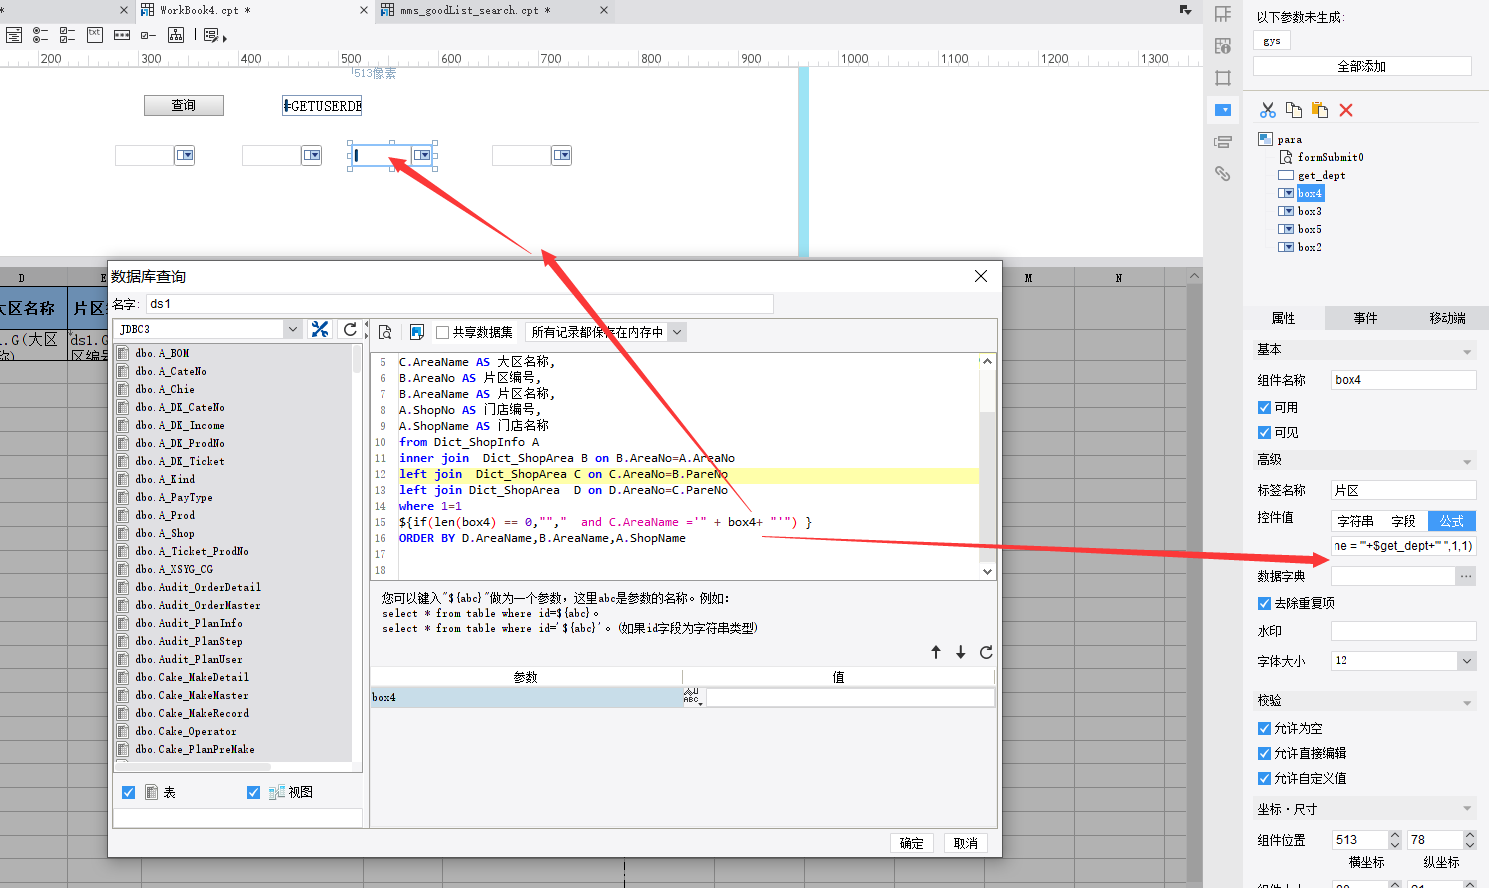Select the radio button group widget icon
Viewport: 1489px width, 888px height.
click(40, 35)
